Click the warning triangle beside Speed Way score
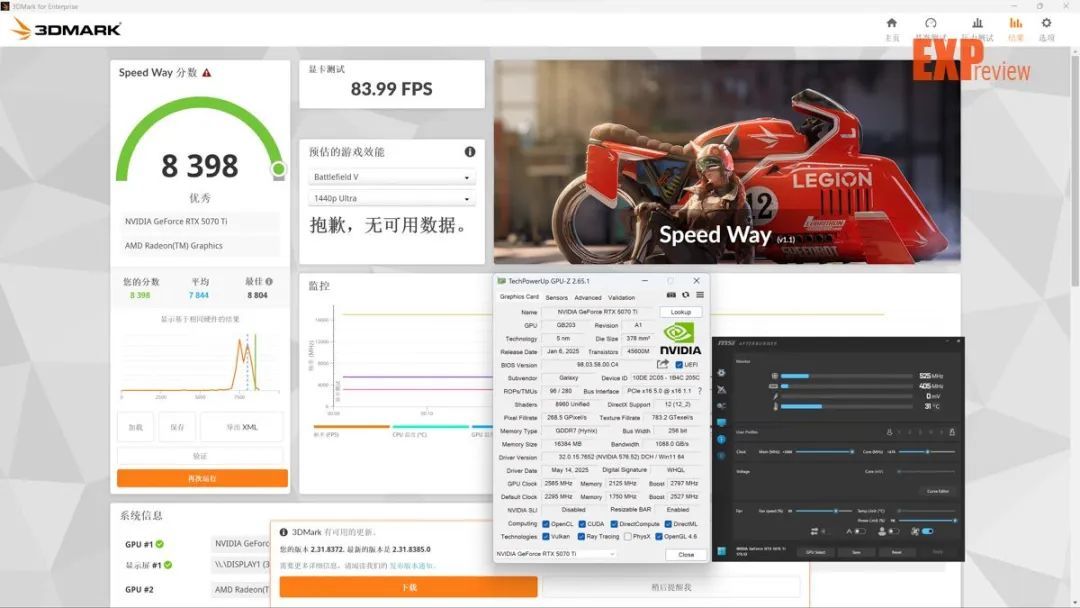This screenshot has width=1080, height=608. [x=207, y=72]
